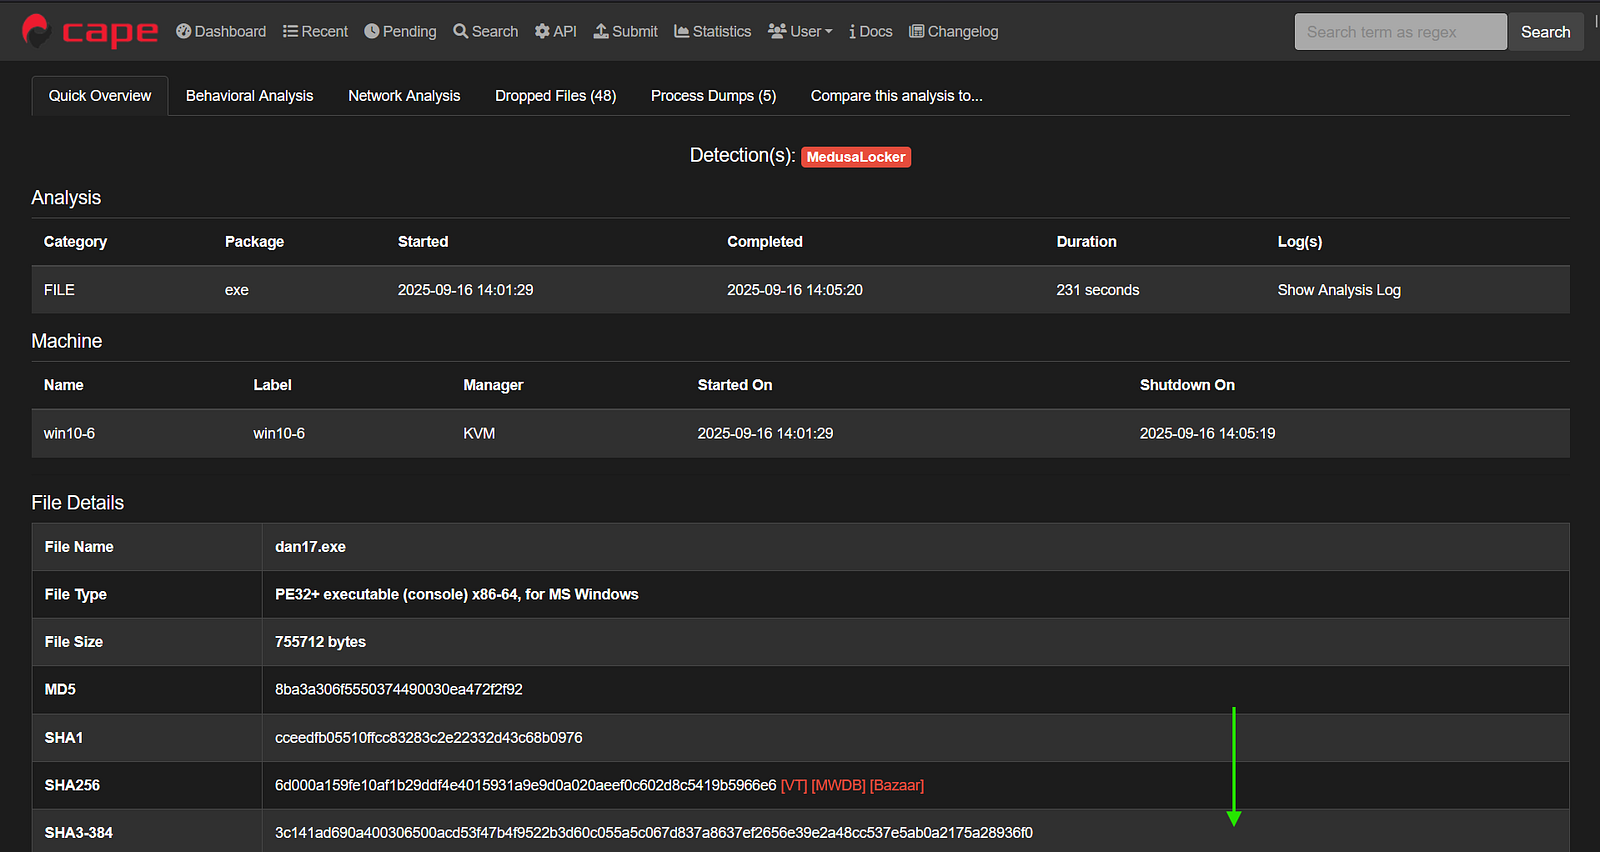The image size is (1600, 852).
Task: Click the 'File Details' section heading
Action: pos(78,503)
